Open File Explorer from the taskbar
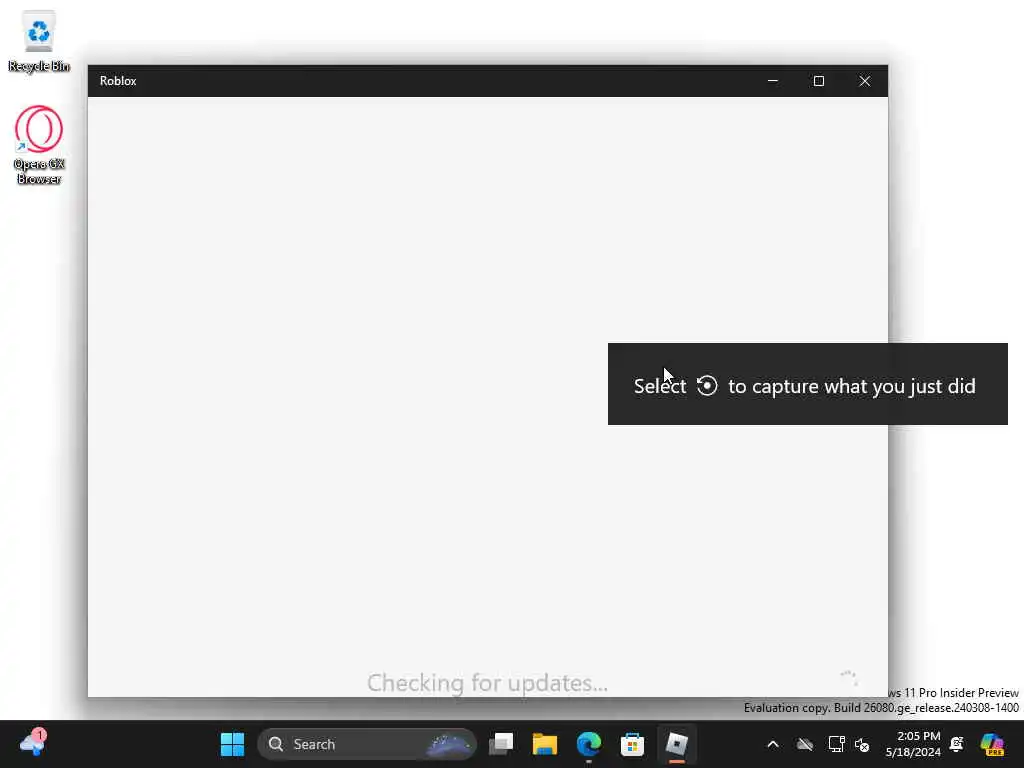1024x768 pixels. (x=545, y=744)
